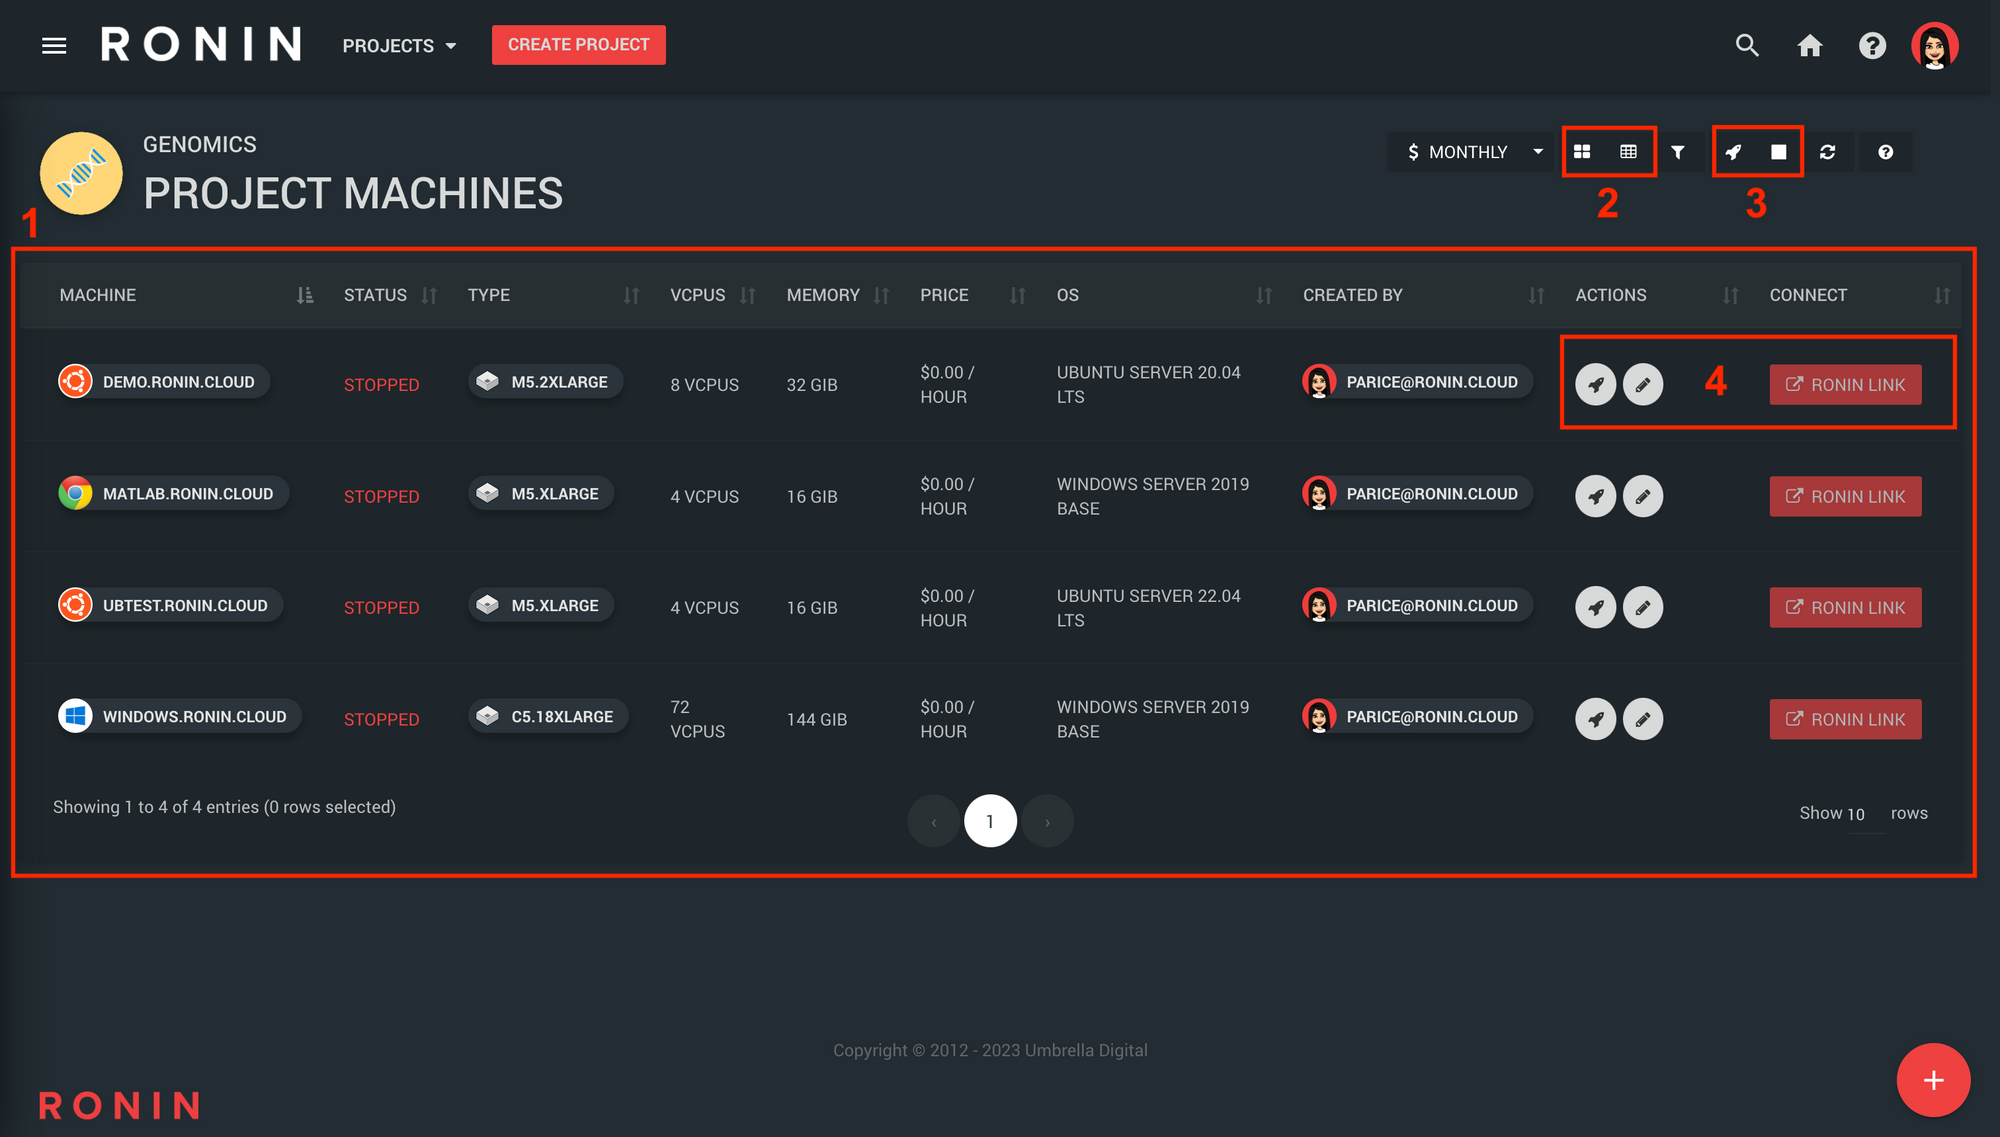Launch demo.ronin.cloud with rocket action

pyautogui.click(x=1596, y=385)
